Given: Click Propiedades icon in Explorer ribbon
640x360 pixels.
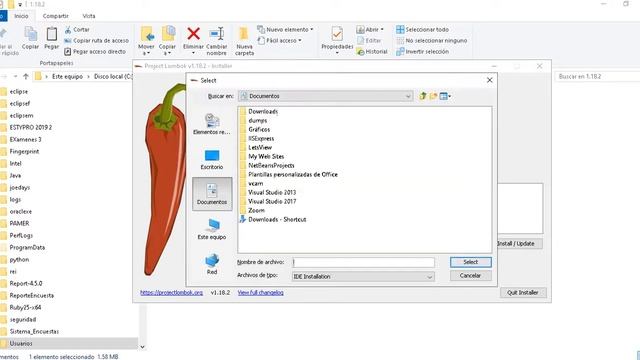Looking at the screenshot, I should [337, 34].
